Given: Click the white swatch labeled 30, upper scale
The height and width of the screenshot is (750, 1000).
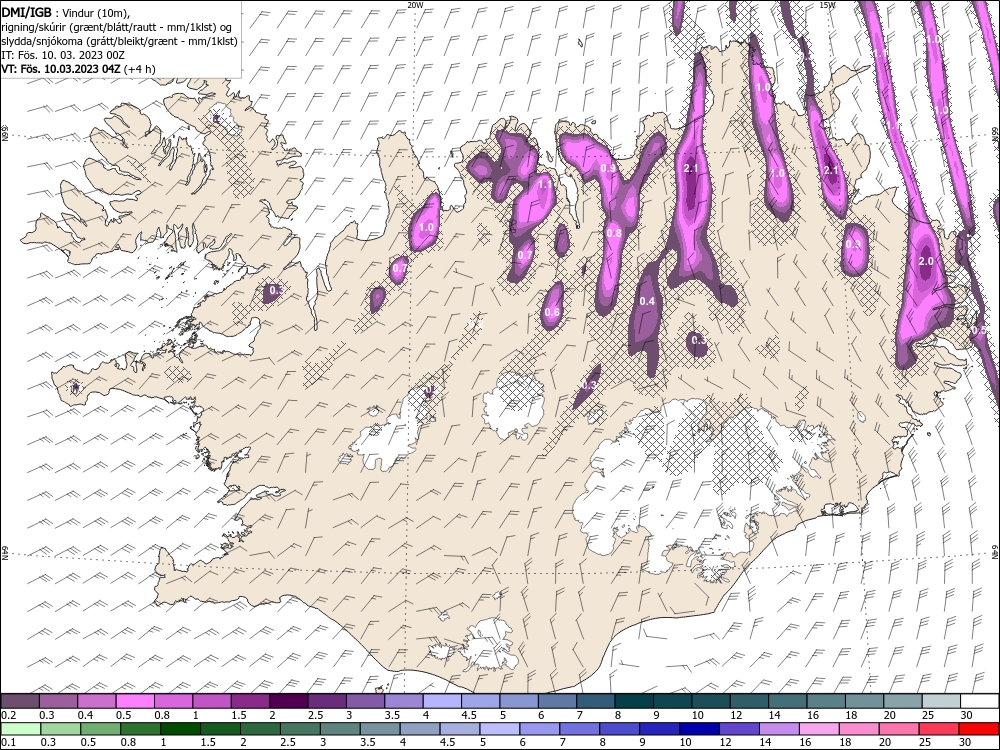Looking at the screenshot, I should (x=980, y=702).
